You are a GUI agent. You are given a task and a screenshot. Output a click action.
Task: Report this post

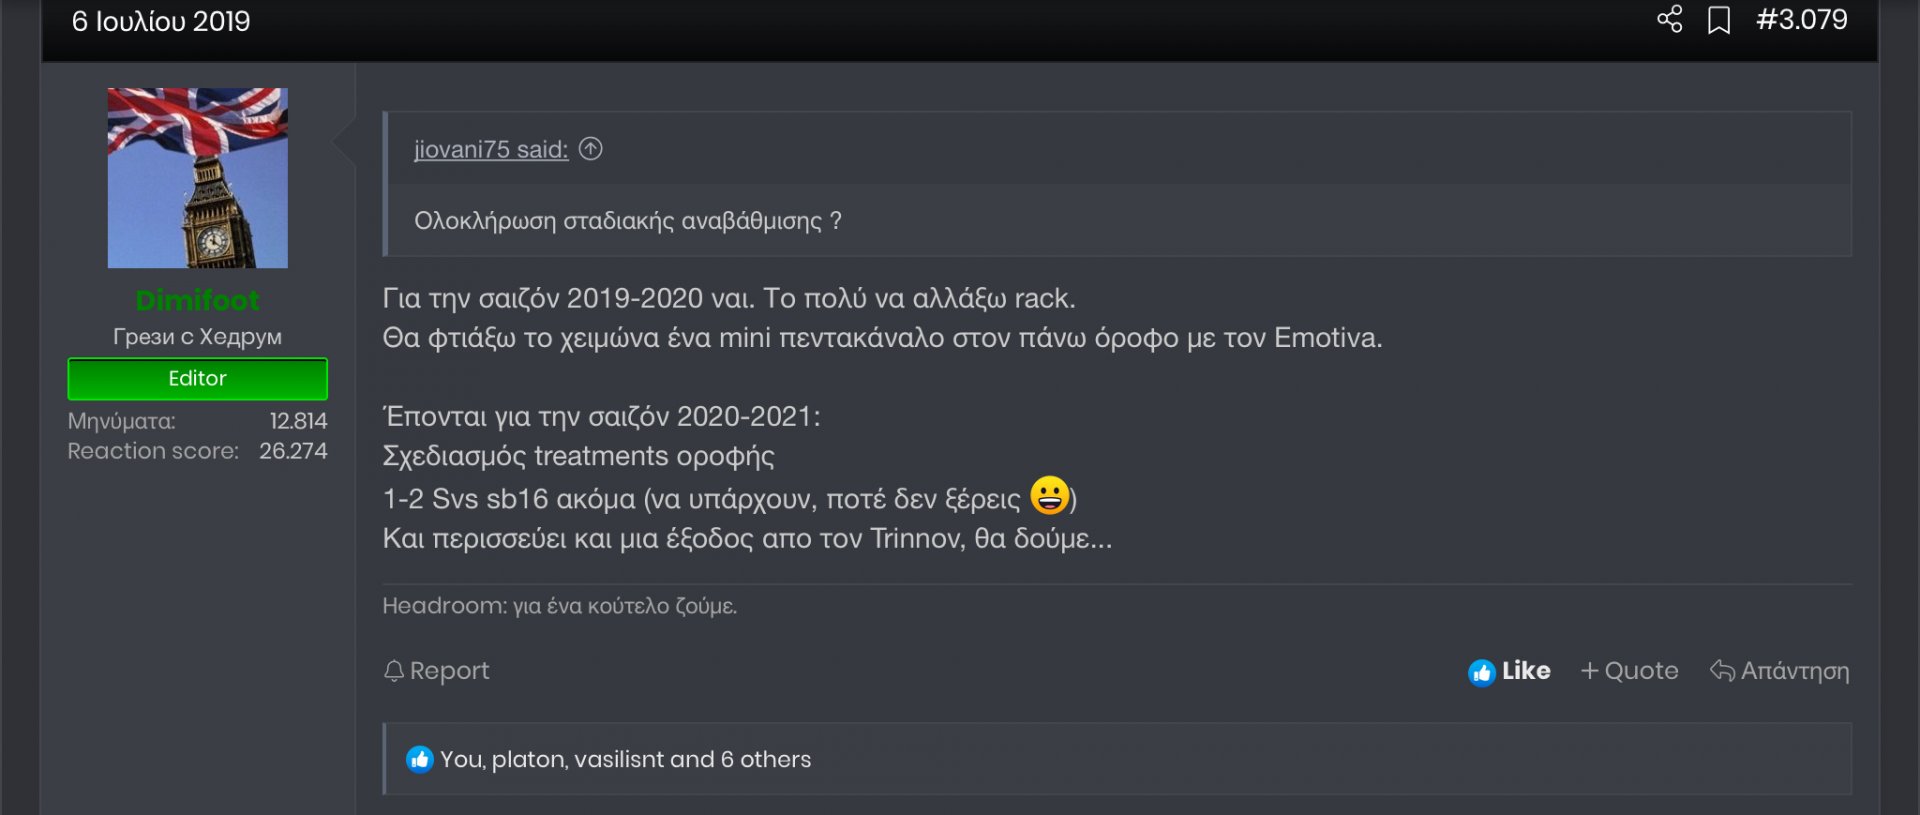(436, 671)
